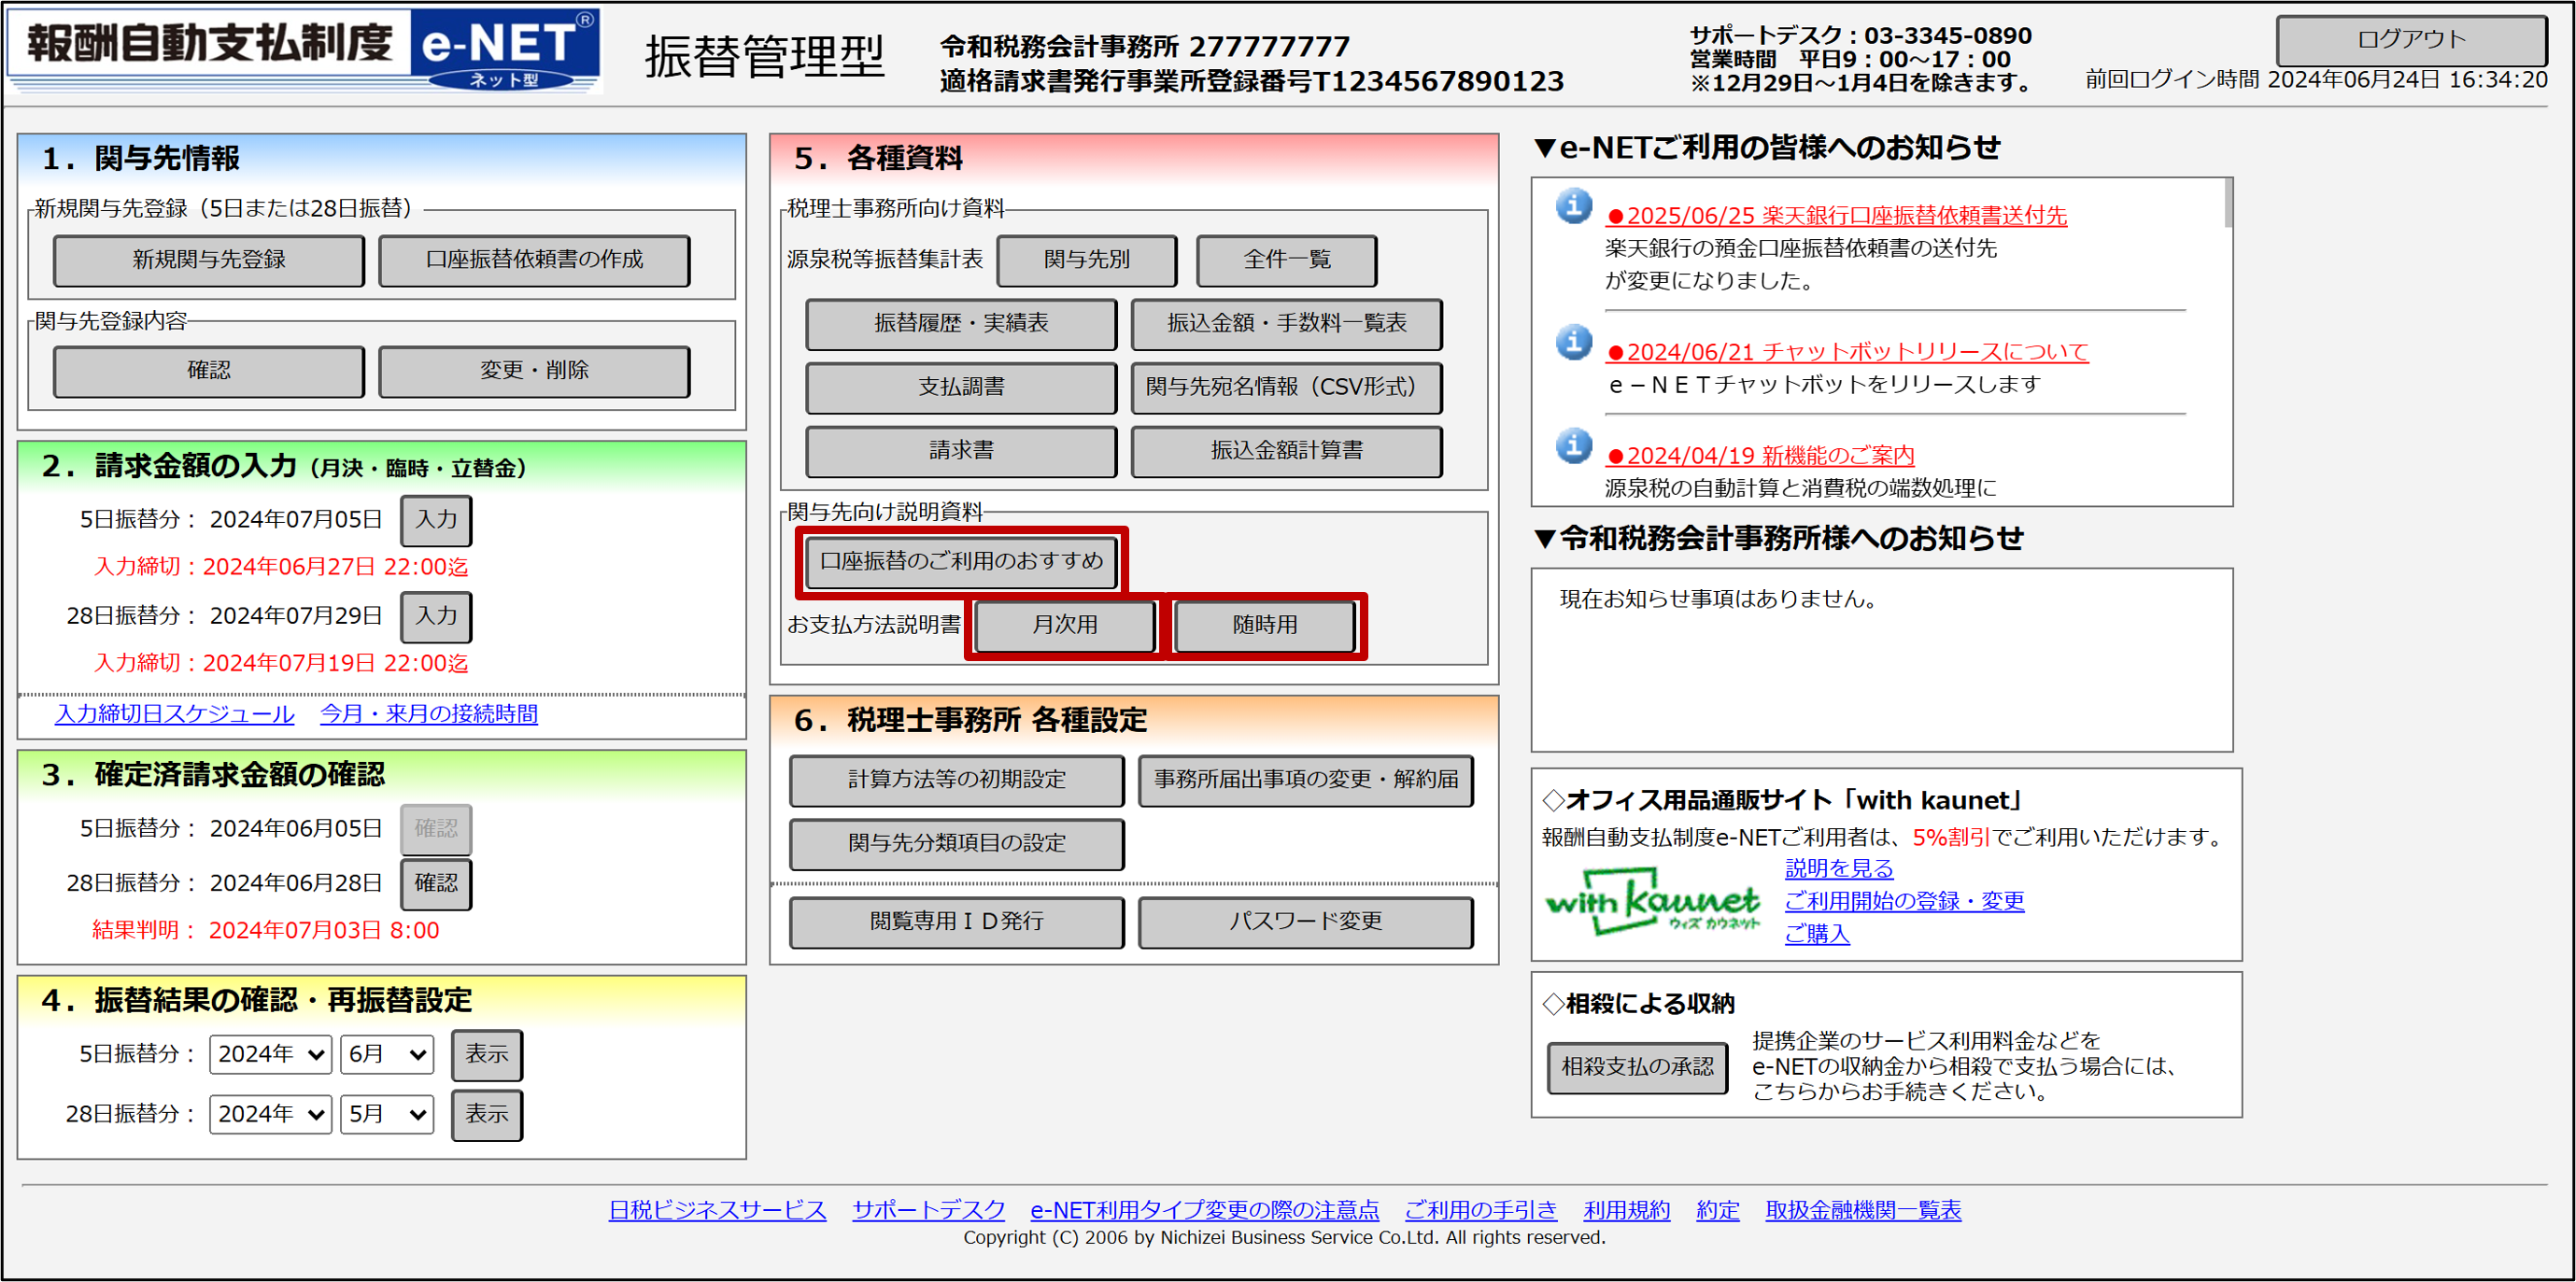Screen dimensions: 2576x1282
Task: Open the year dropdown for 28日振替分
Action: (270, 1115)
